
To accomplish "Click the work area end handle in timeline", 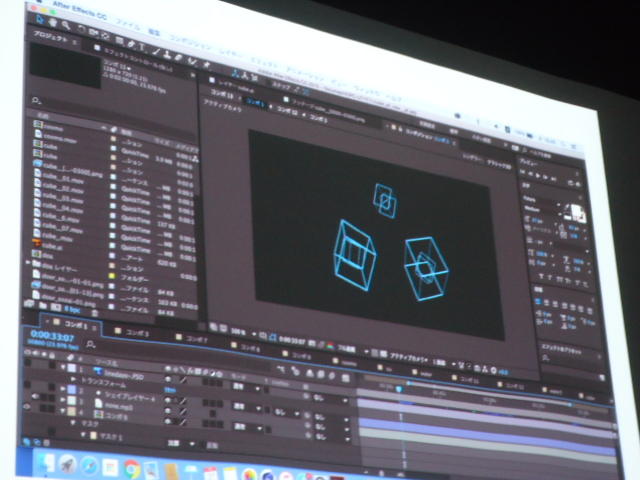I will [x=571, y=404].
